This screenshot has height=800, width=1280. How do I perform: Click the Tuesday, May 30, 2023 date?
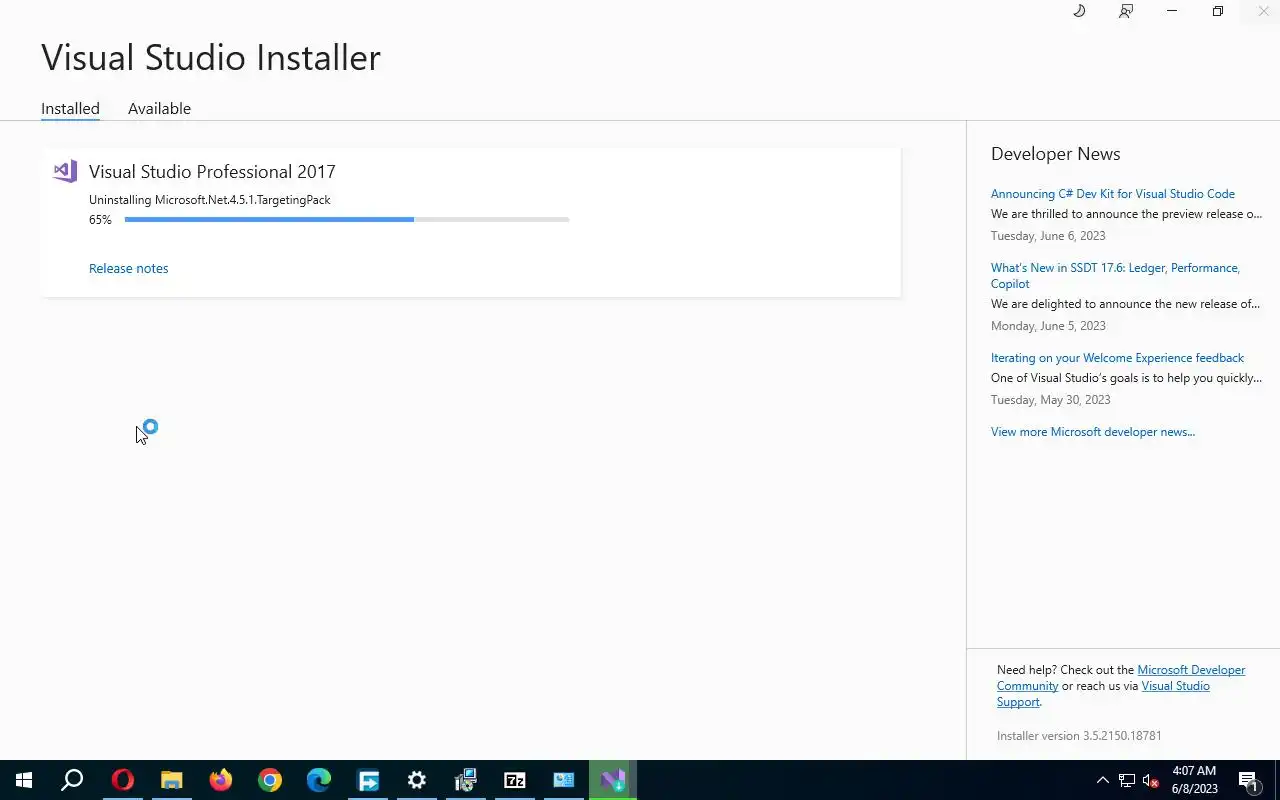pyautogui.click(x=1050, y=400)
